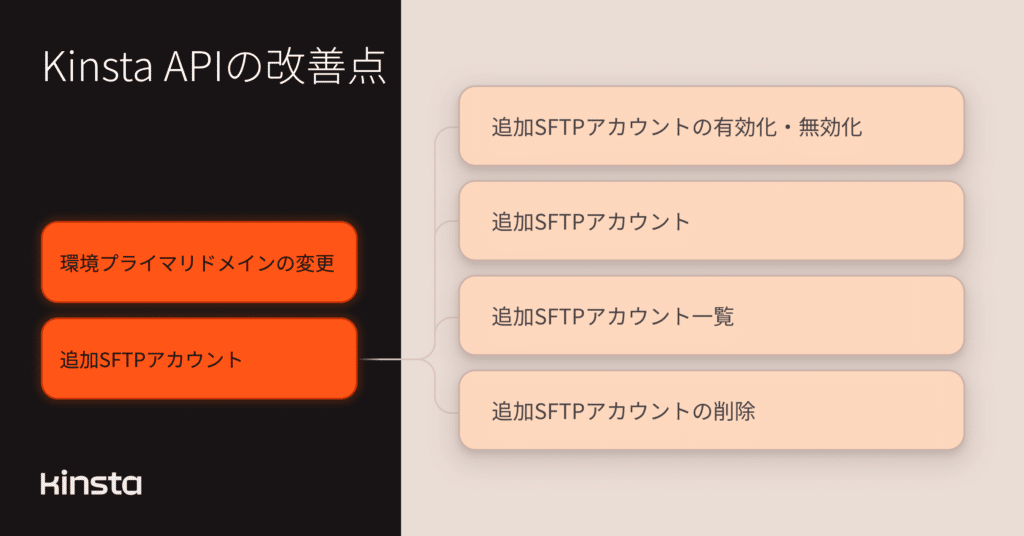Open the 追加SFTPアカウントの削除 card
The height and width of the screenshot is (536, 1024).
coord(712,410)
